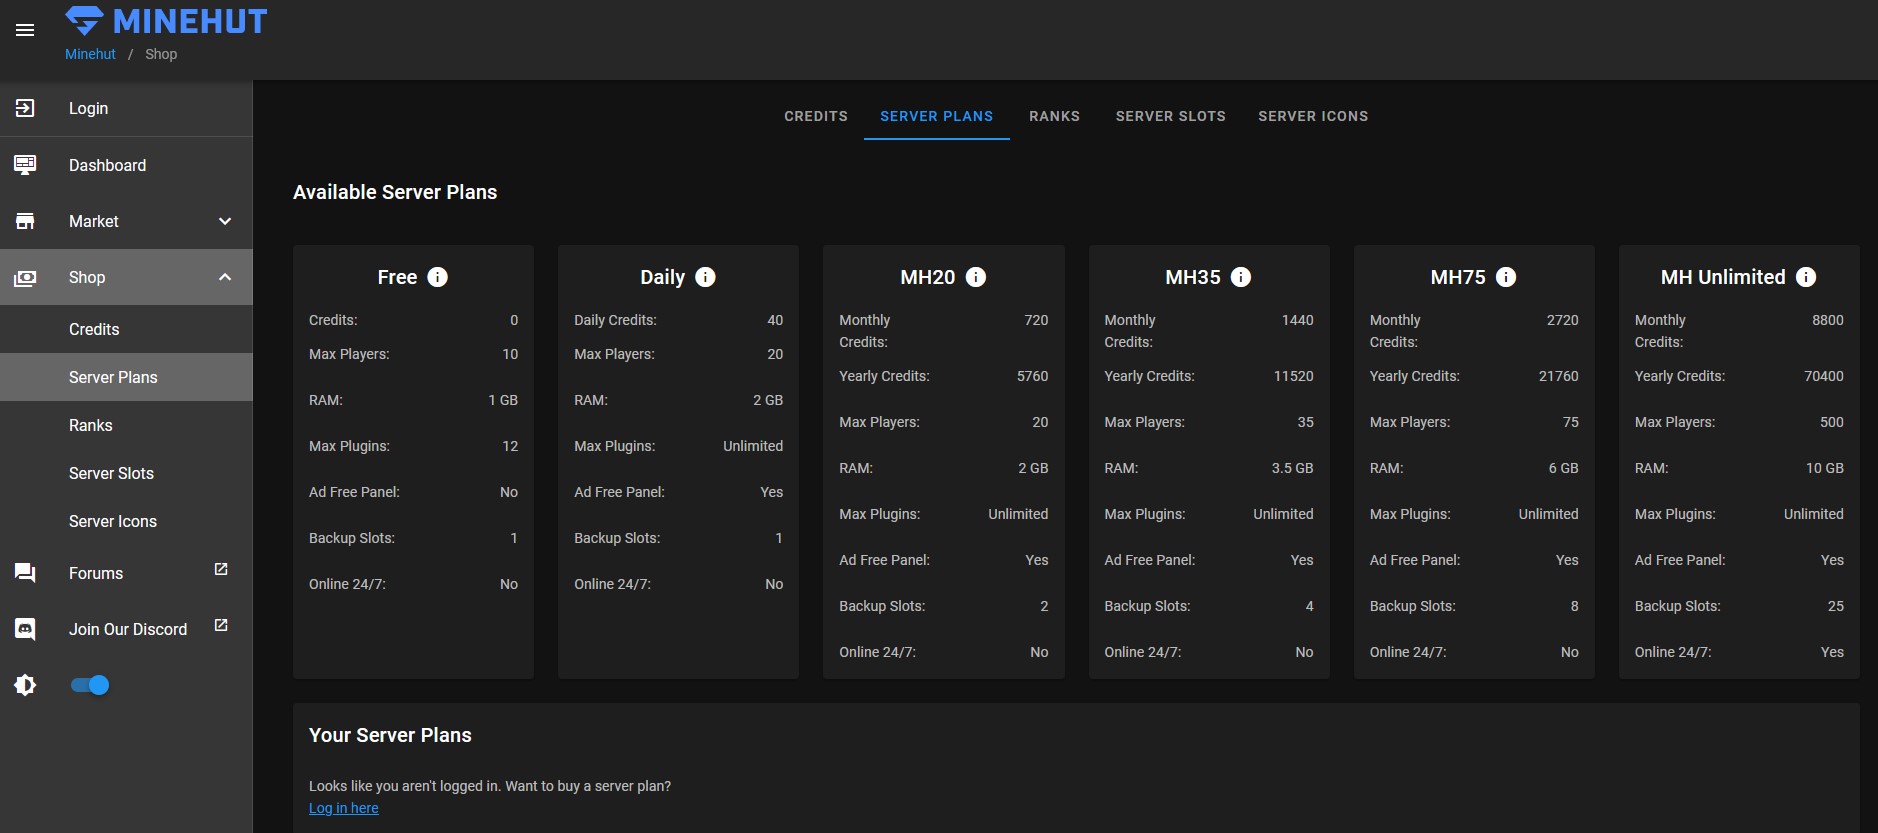1878x833 pixels.
Task: Collapse the Shop sidebar section
Action: (x=225, y=277)
